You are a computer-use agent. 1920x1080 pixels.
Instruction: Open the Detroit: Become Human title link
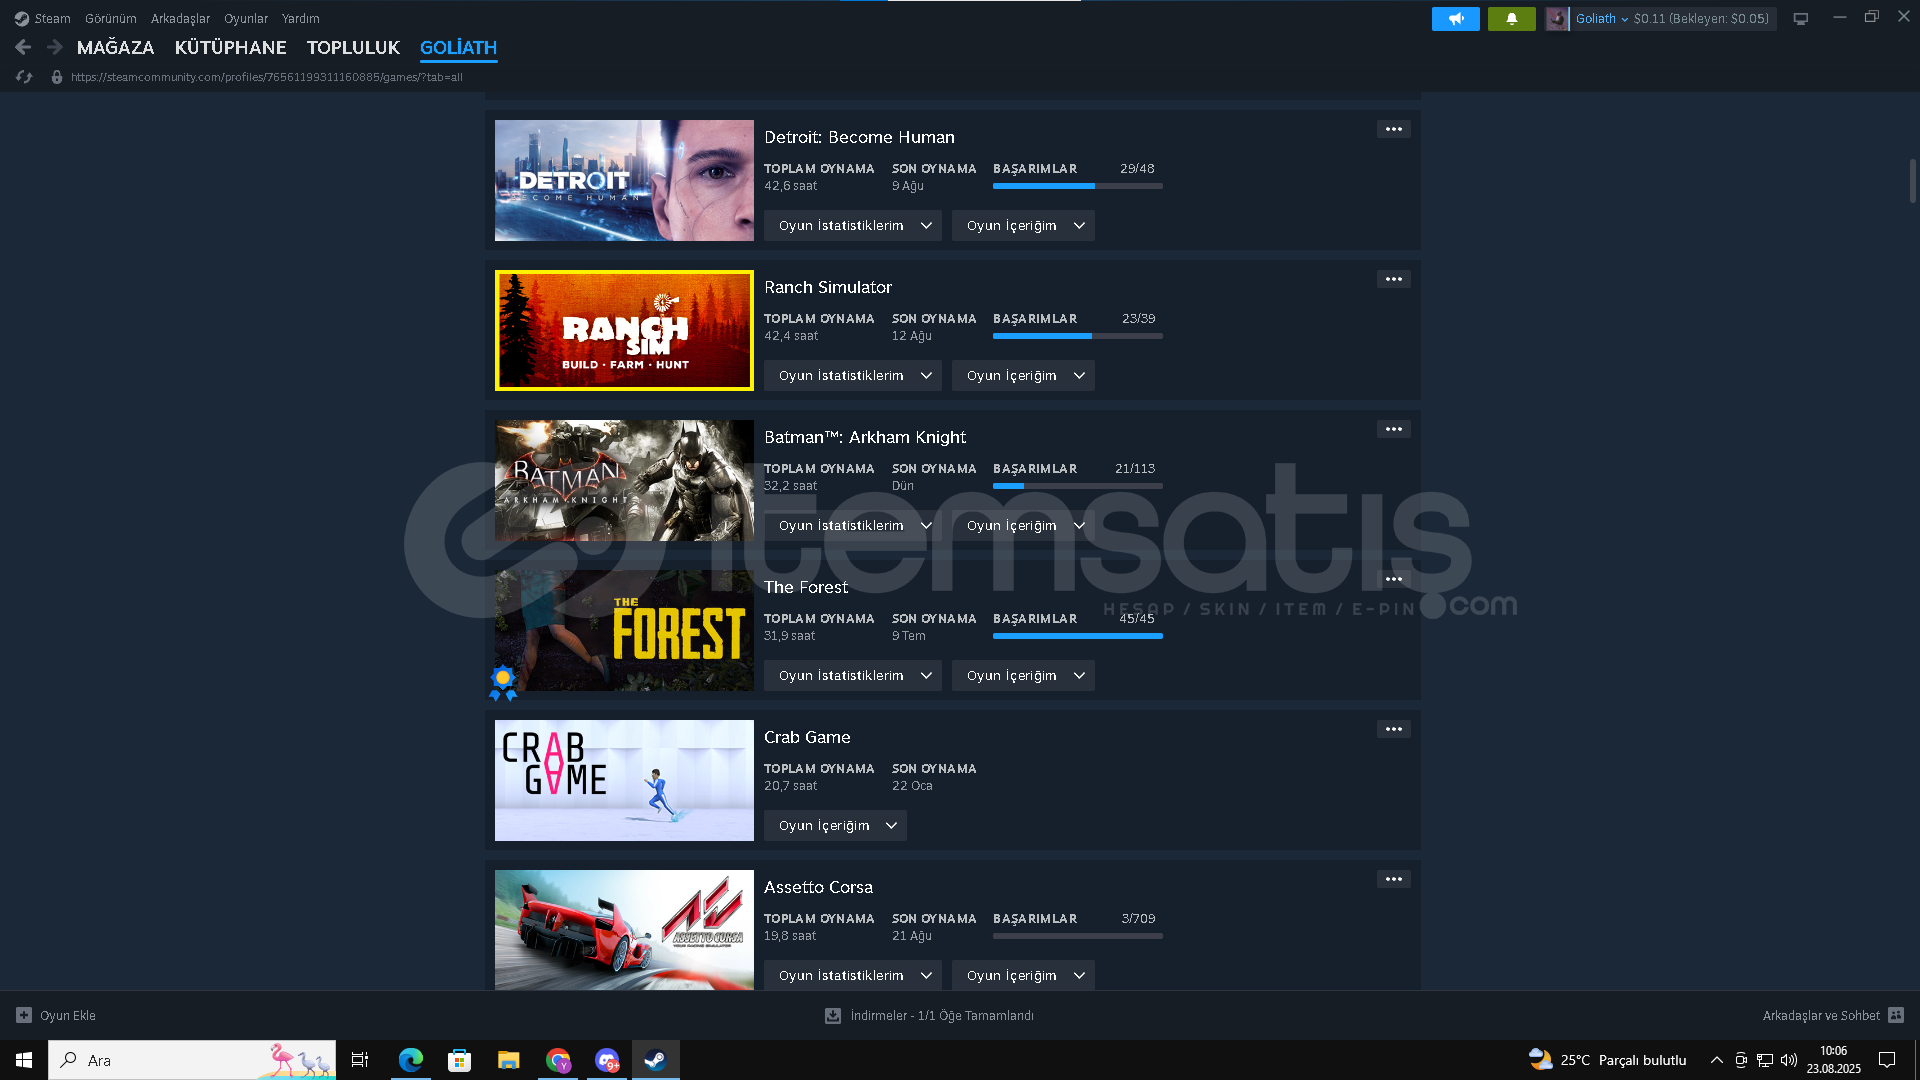859,137
